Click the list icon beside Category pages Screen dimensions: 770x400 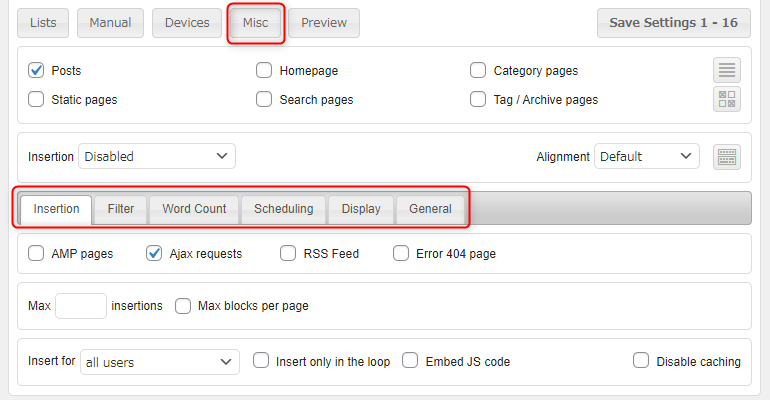tap(727, 70)
